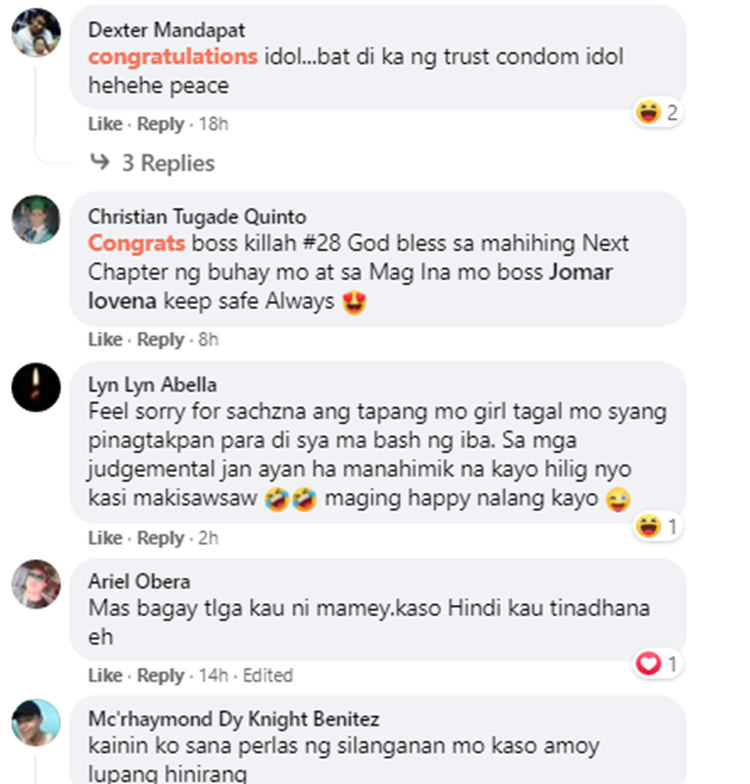The image size is (750, 784).
Task: Click Lyn Lyn Abella's candle avatar
Action: [36, 387]
